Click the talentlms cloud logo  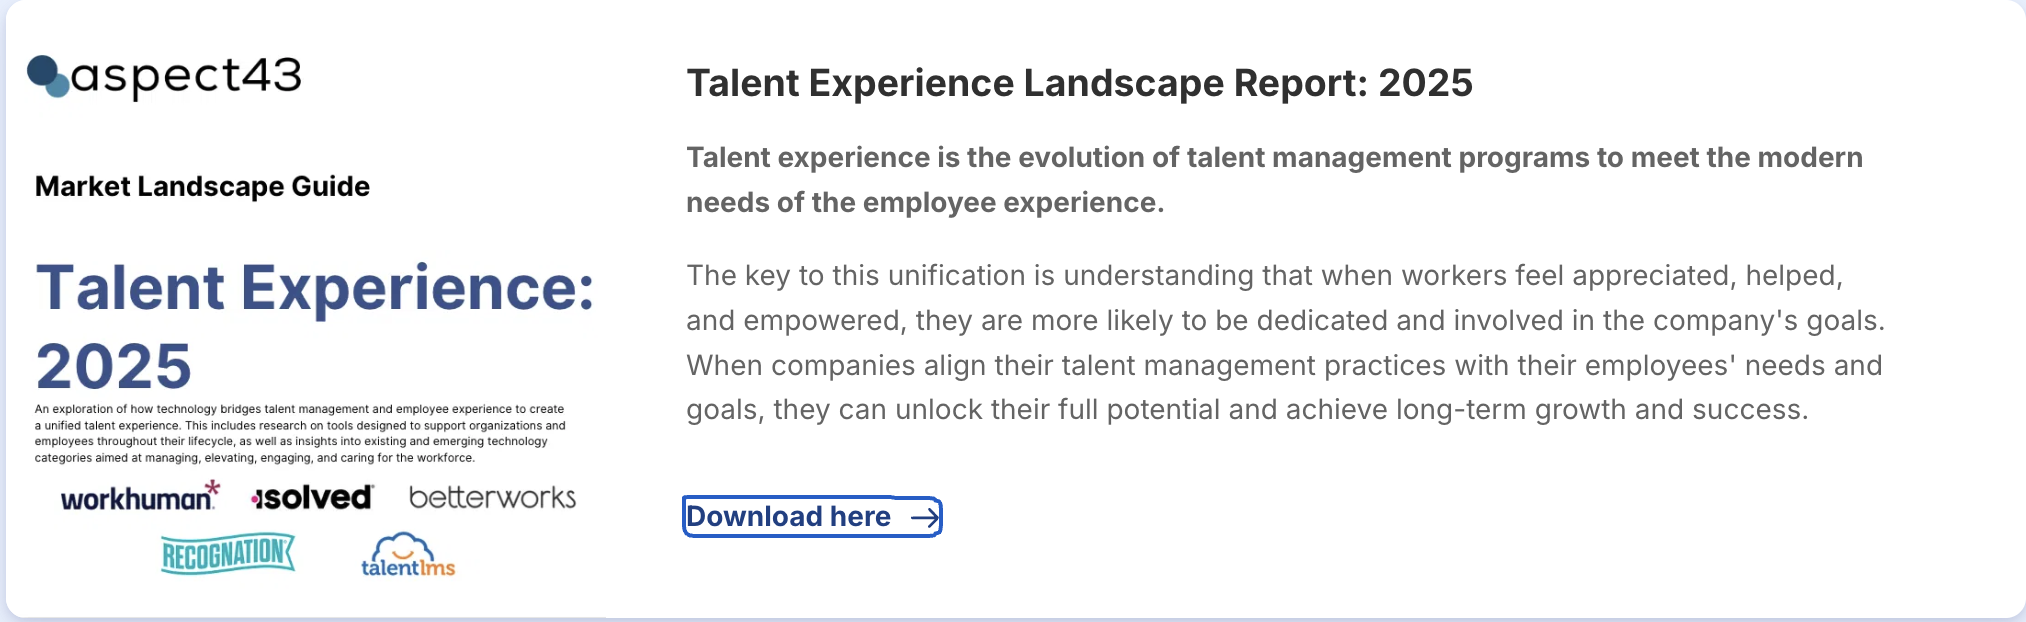[408, 555]
